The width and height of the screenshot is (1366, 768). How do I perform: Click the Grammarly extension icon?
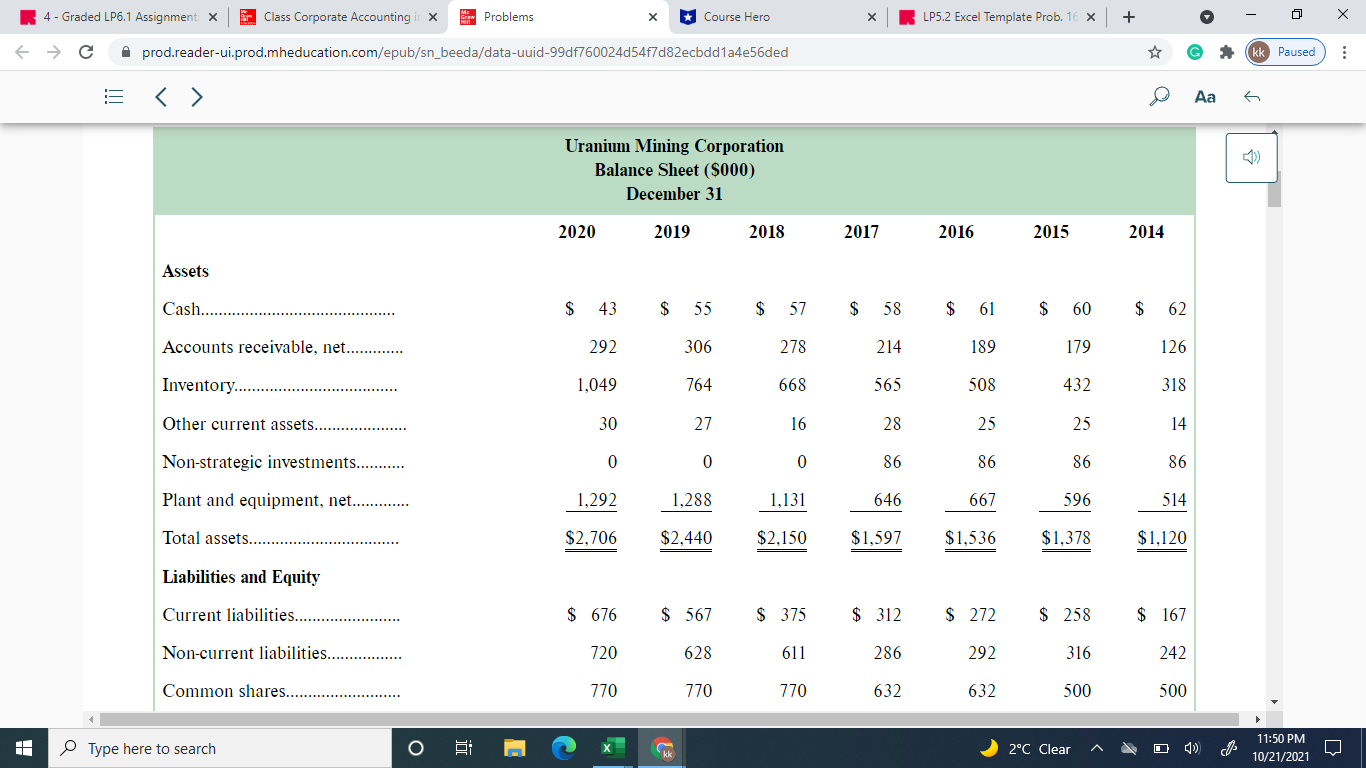click(x=1196, y=52)
